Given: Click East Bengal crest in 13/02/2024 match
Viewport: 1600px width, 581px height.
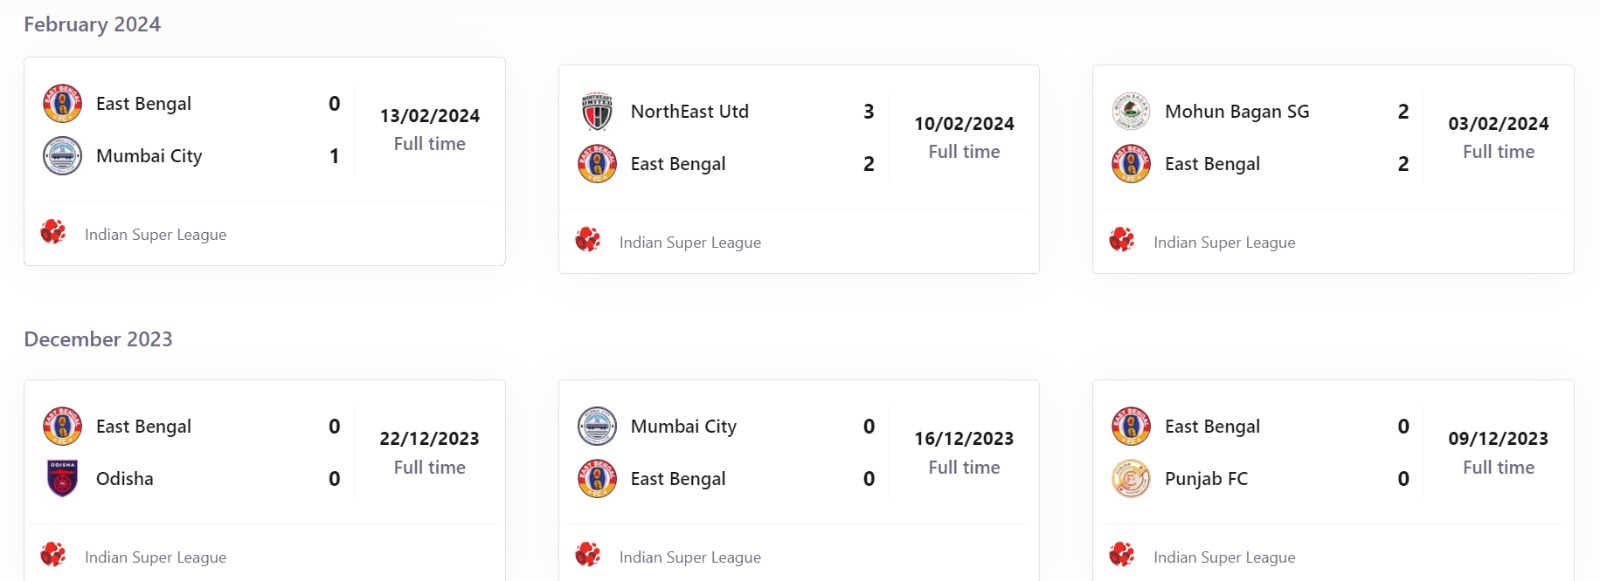Looking at the screenshot, I should coord(62,104).
